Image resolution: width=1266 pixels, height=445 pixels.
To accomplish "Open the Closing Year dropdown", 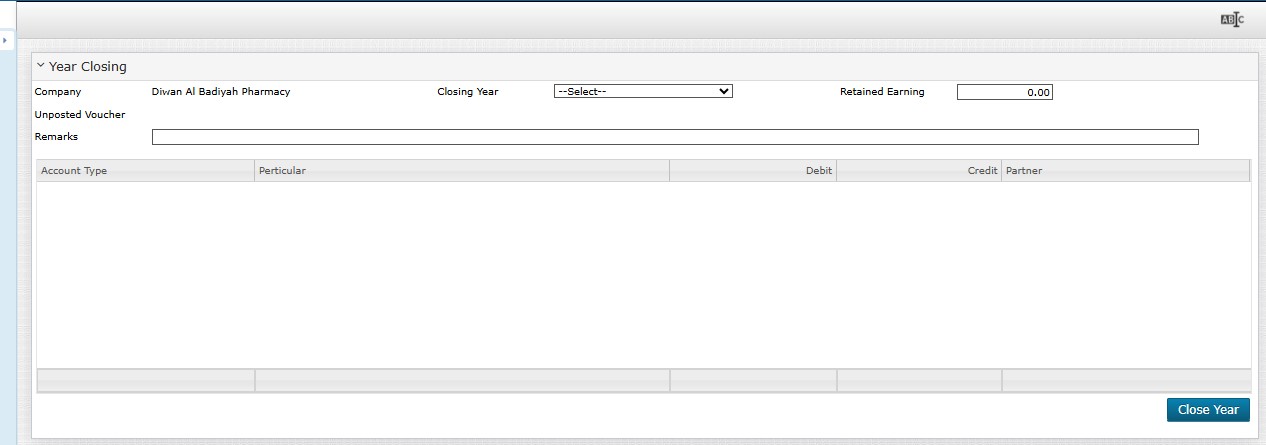I will coord(643,91).
